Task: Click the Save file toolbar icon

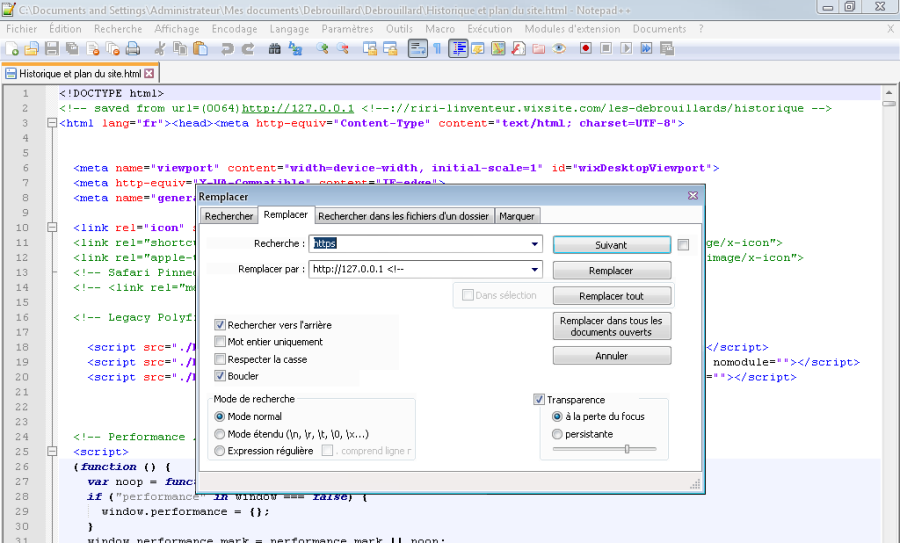Action: point(52,49)
